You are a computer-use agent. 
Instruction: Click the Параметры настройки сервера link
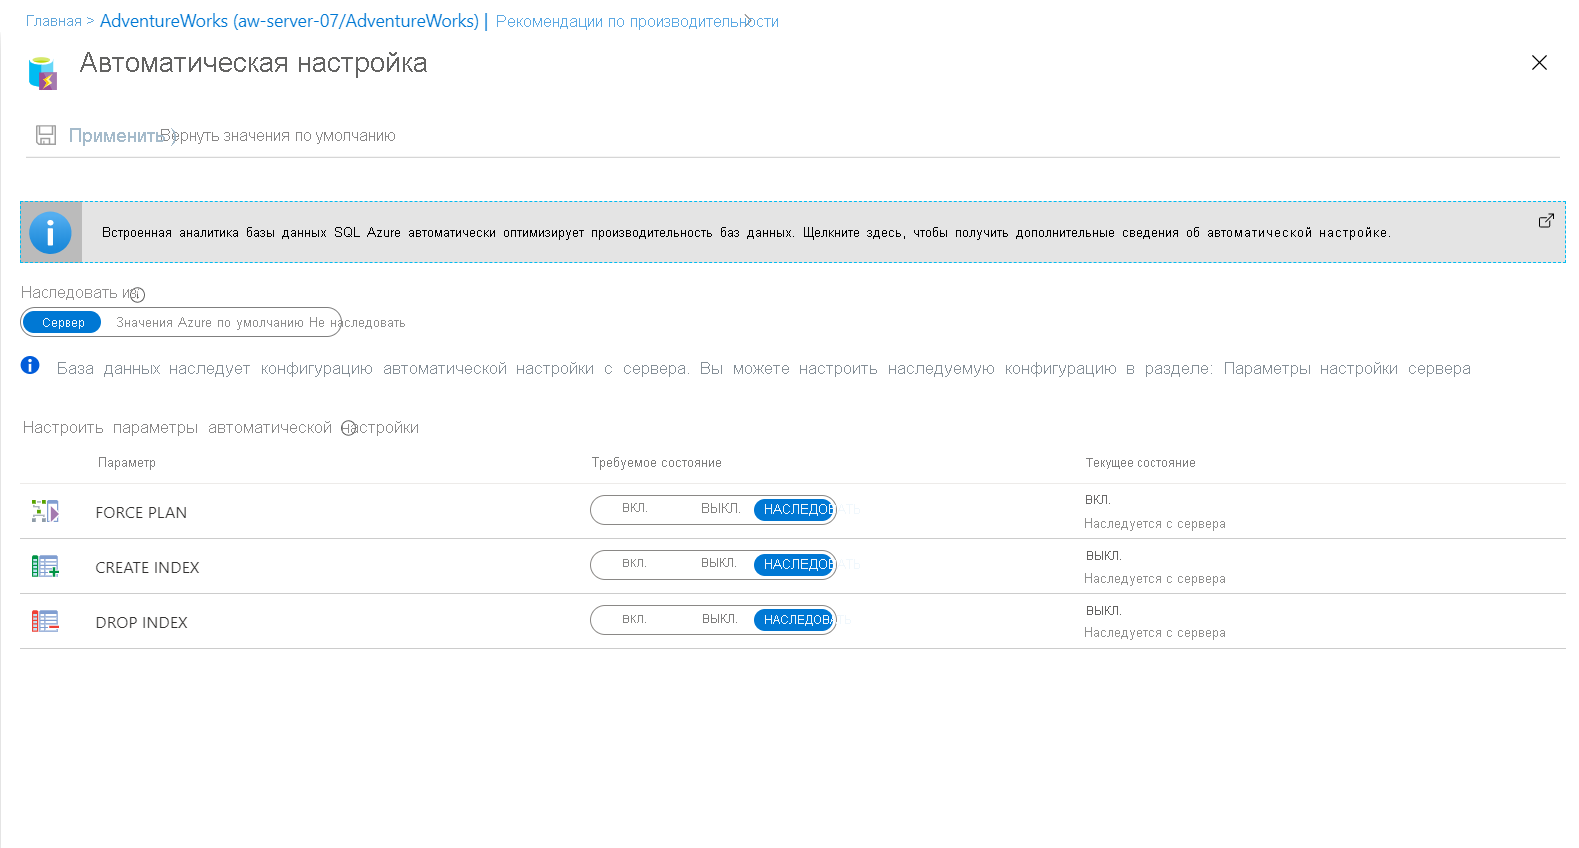pos(1347,369)
